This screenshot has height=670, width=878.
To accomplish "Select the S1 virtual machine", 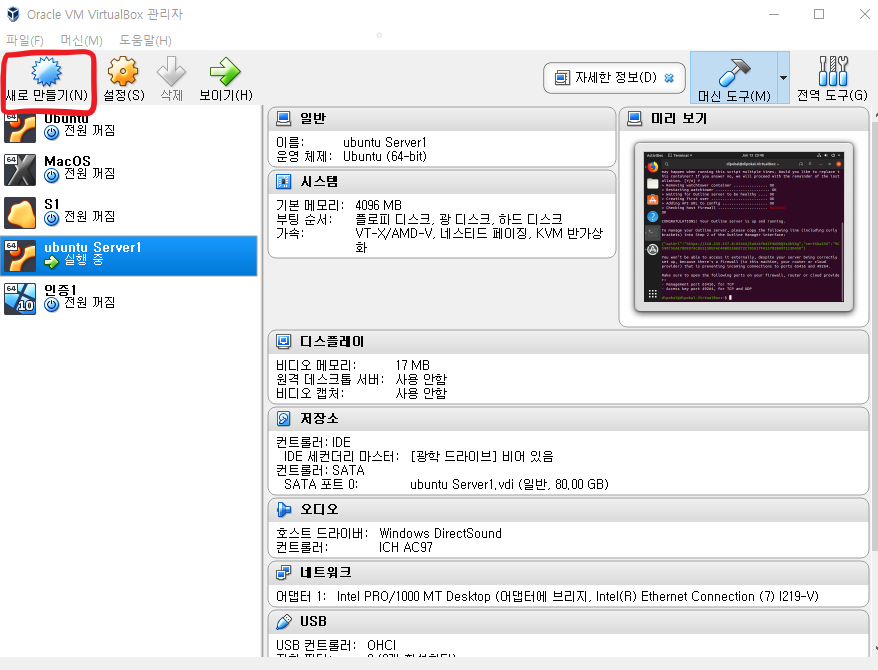I will point(129,213).
